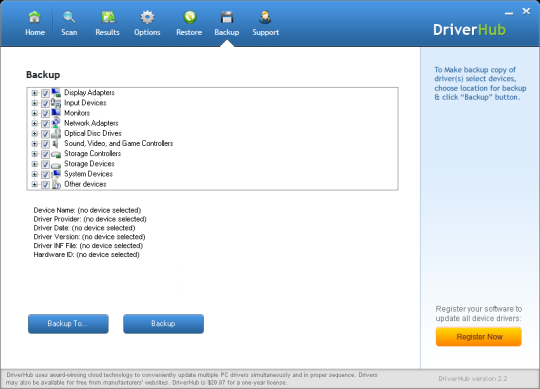Click the Options gear icon

[147, 17]
